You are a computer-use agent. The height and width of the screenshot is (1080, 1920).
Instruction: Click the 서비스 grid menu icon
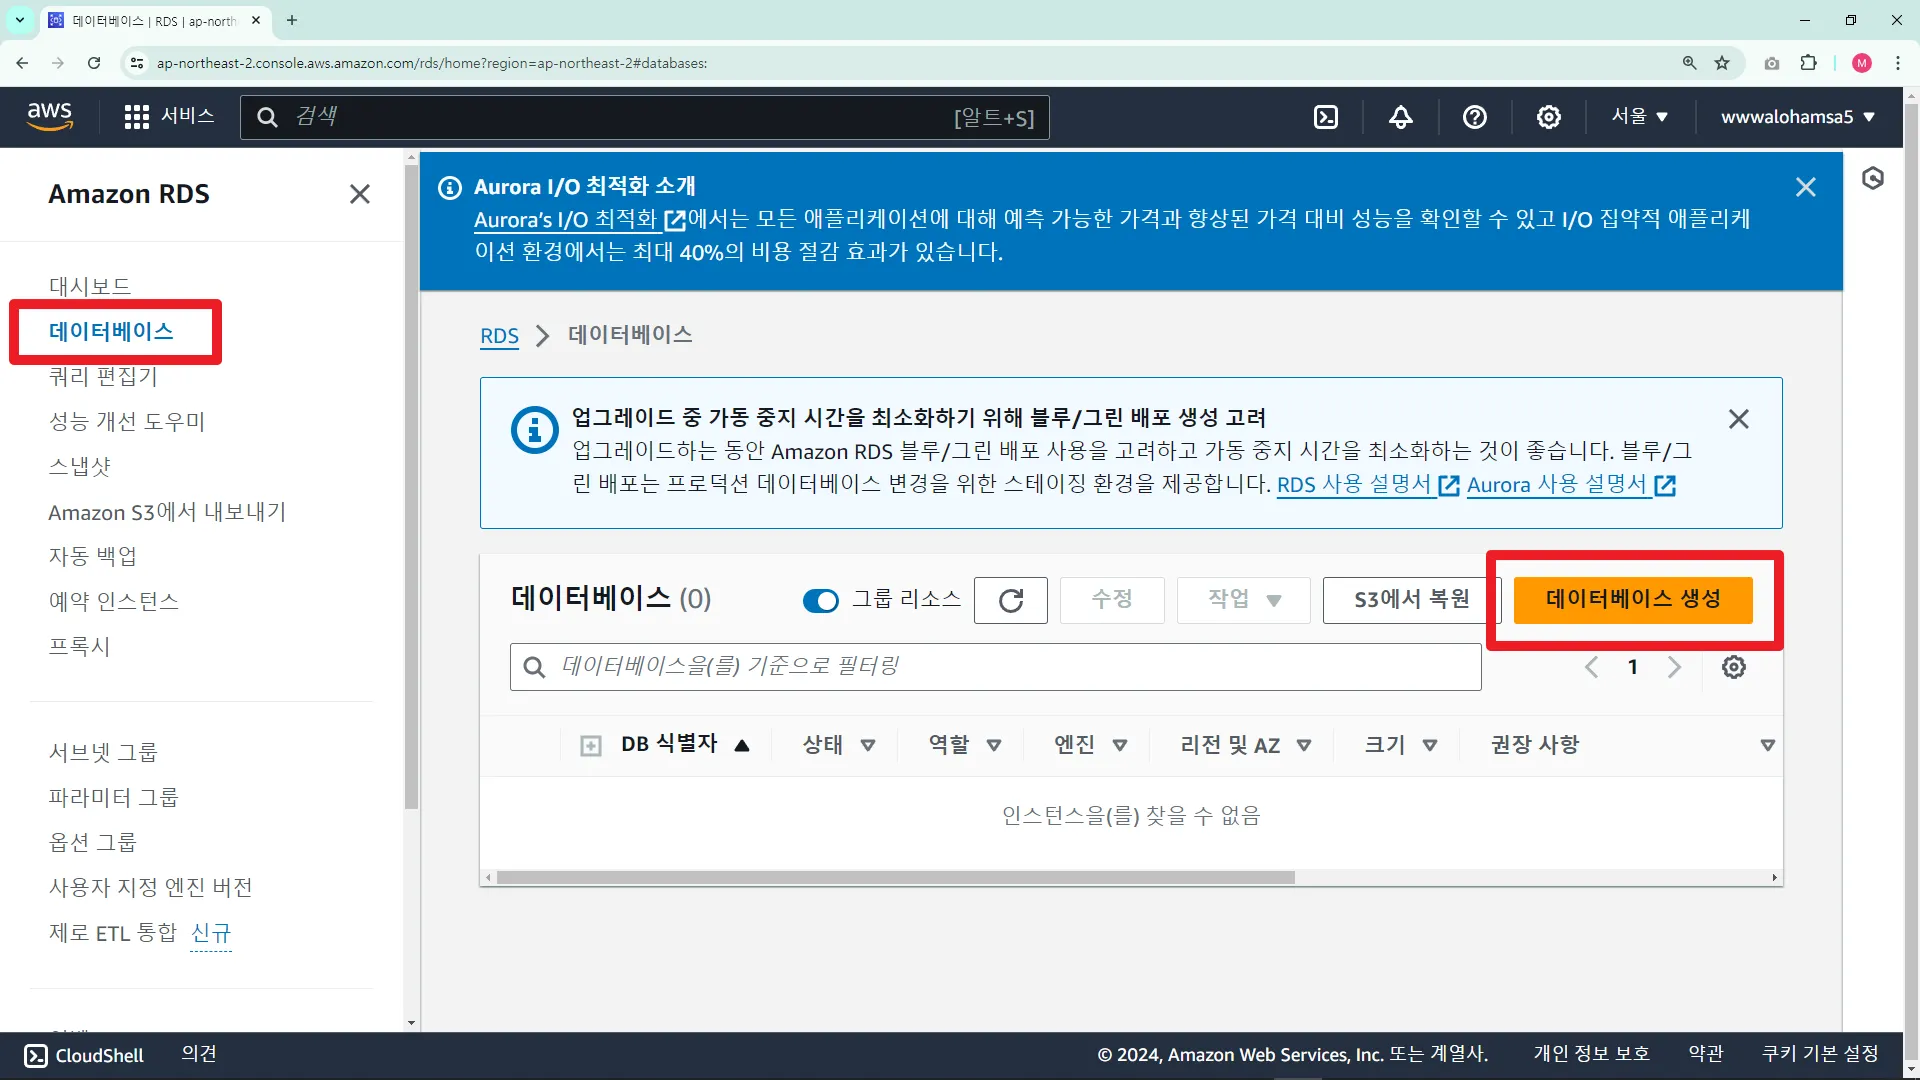[137, 117]
